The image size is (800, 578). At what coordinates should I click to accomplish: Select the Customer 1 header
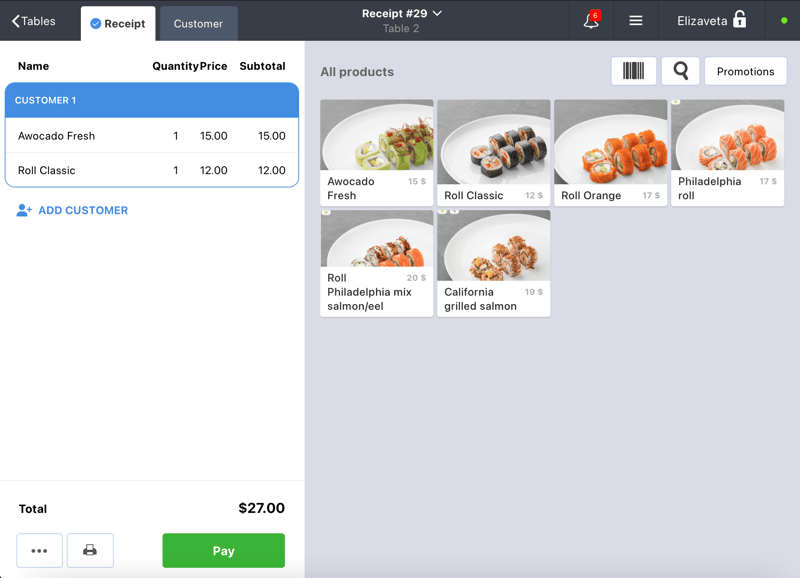pyautogui.click(x=152, y=100)
